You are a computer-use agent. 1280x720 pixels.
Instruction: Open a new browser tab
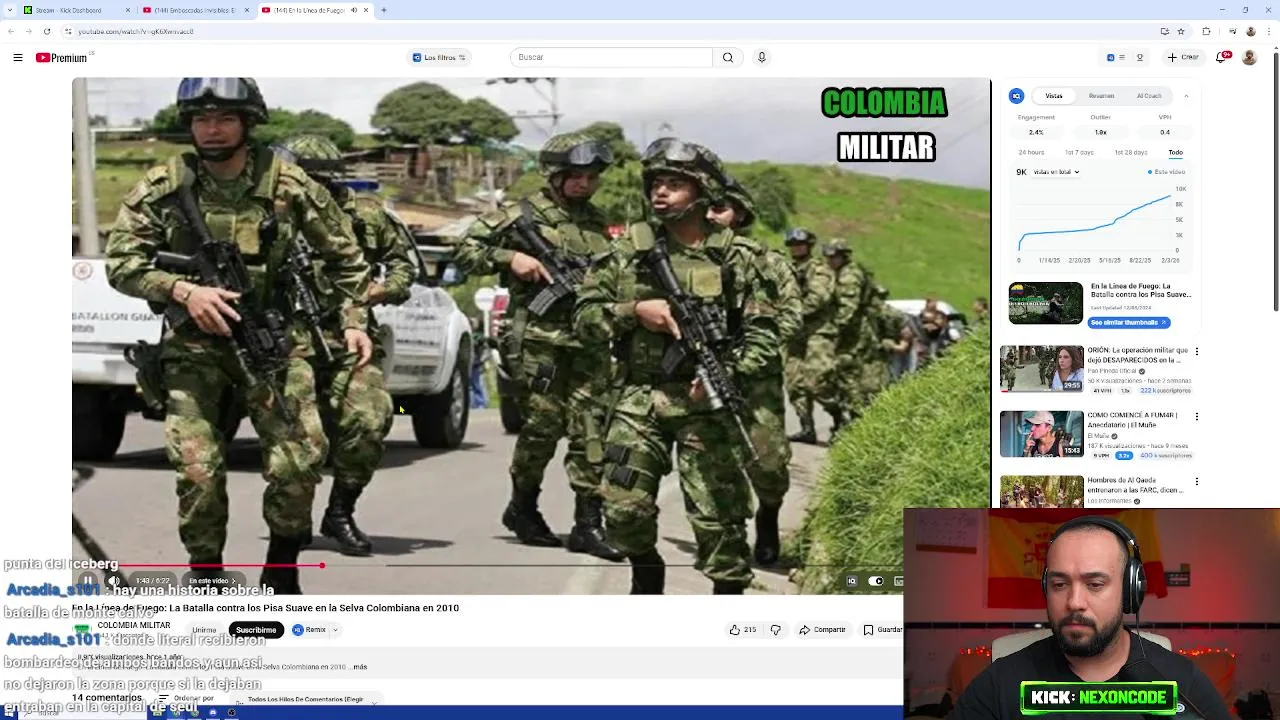pyautogui.click(x=384, y=10)
